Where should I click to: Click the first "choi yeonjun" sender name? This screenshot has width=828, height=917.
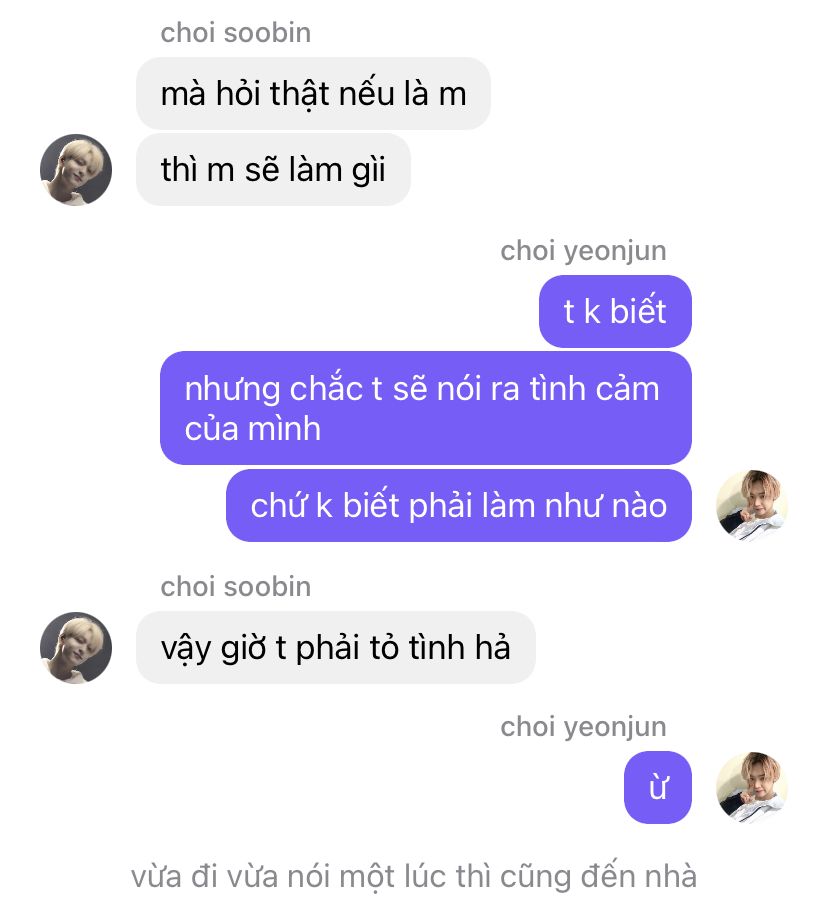click(584, 251)
